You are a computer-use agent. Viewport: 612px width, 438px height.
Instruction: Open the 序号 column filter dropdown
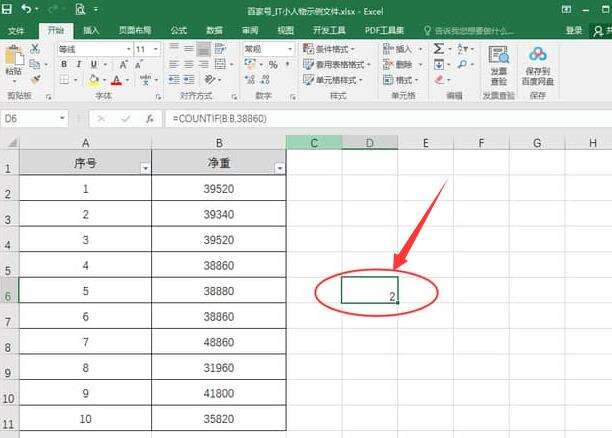pos(145,168)
